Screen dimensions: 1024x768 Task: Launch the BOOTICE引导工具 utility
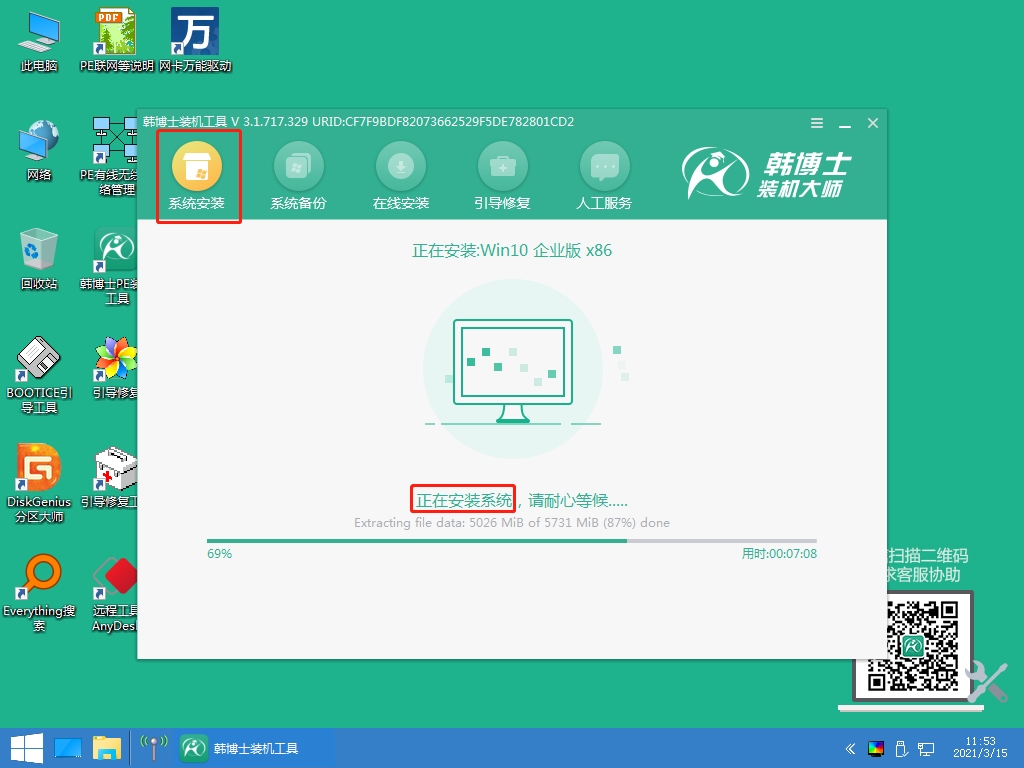coord(38,360)
